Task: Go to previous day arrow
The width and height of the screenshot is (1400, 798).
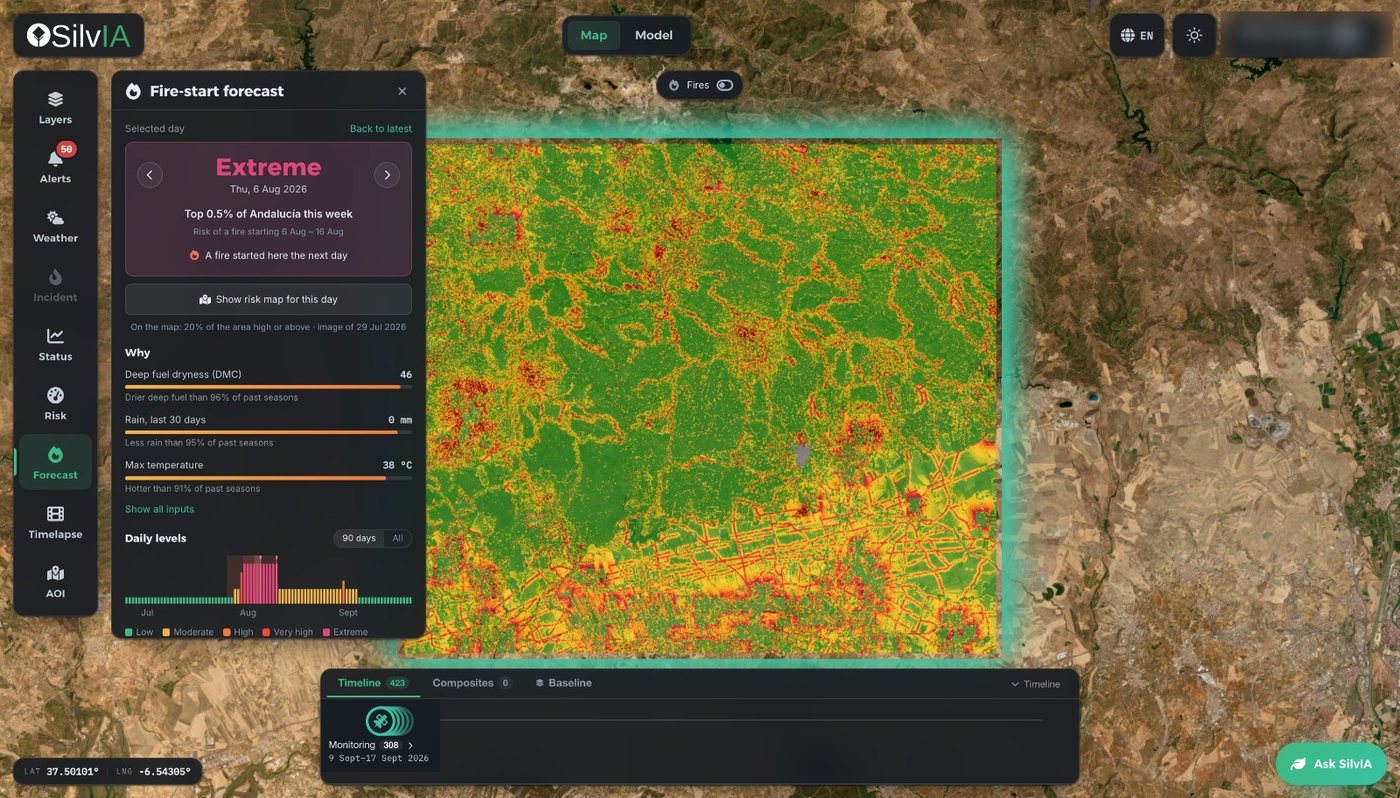Action: [x=149, y=175]
